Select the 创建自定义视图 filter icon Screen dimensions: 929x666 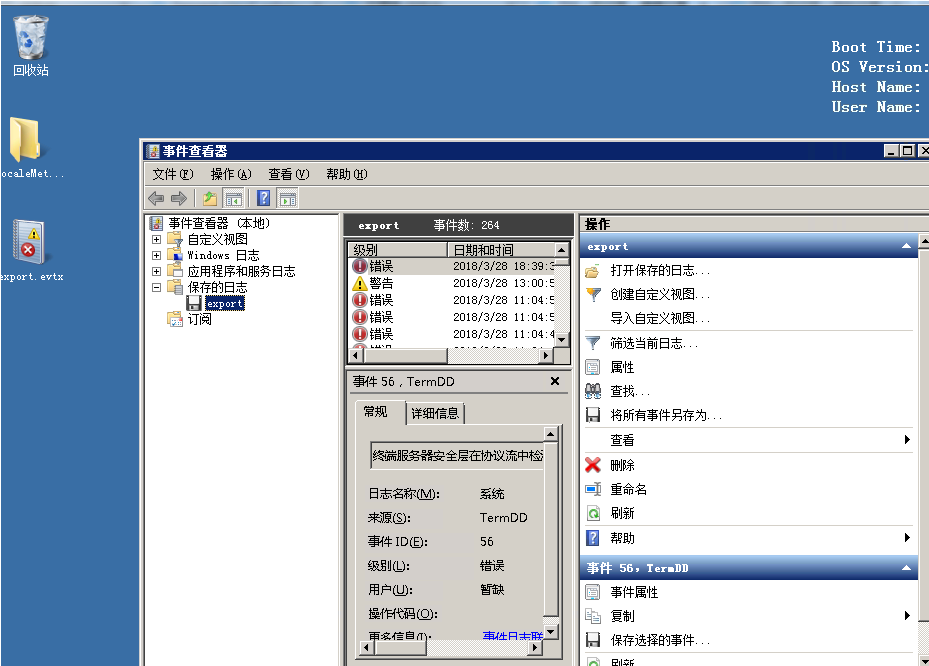[x=593, y=294]
